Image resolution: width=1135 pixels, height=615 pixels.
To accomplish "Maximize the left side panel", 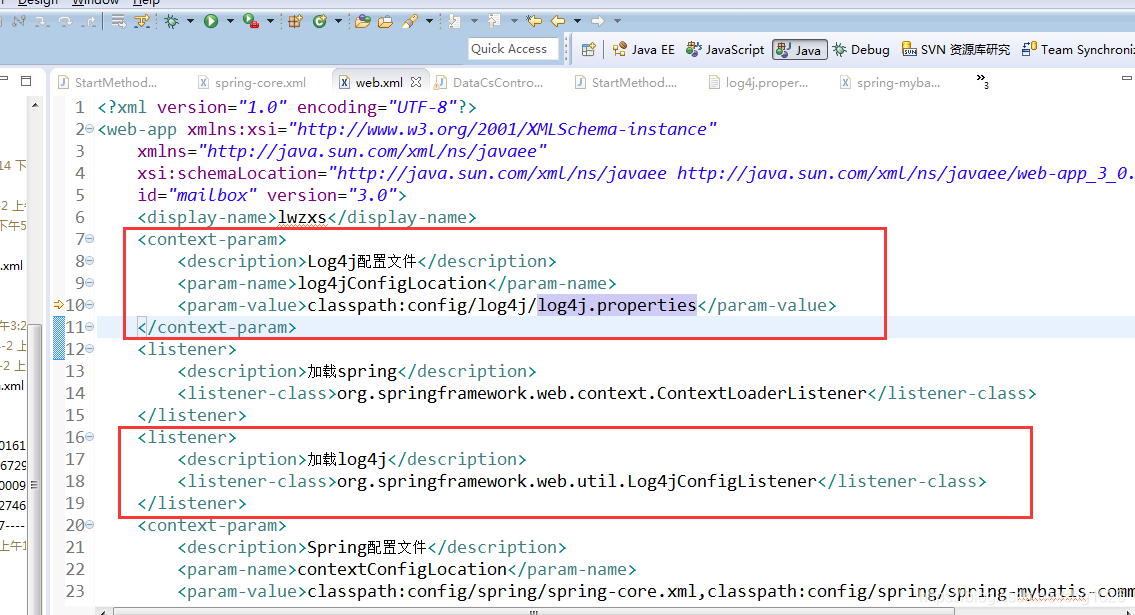I will point(26,81).
